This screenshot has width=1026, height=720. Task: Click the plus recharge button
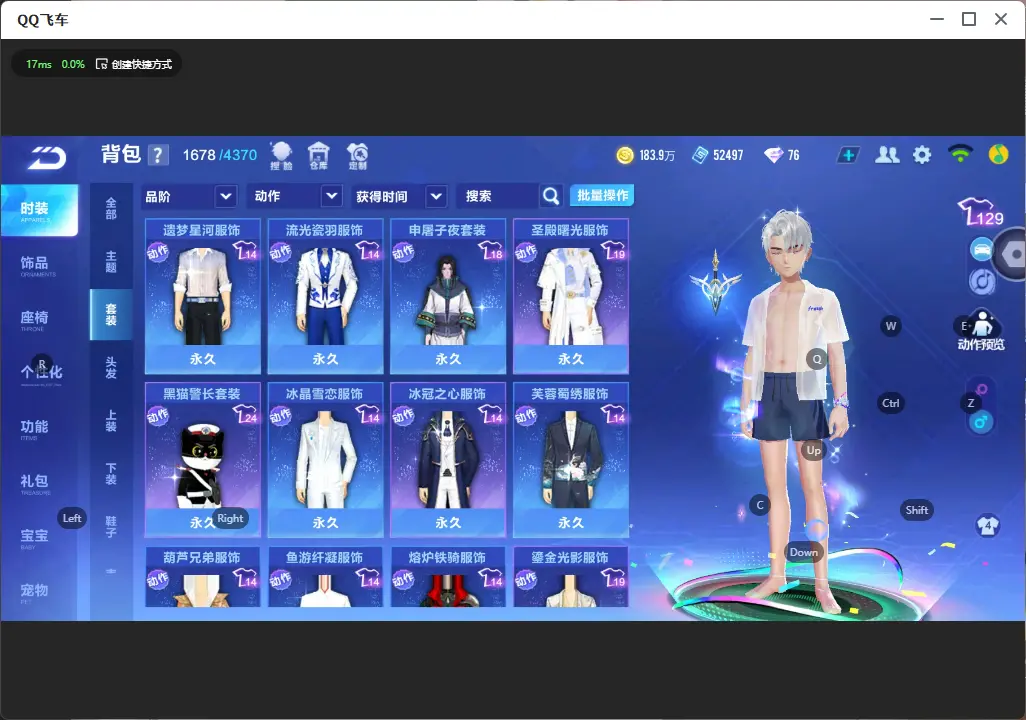coord(848,155)
